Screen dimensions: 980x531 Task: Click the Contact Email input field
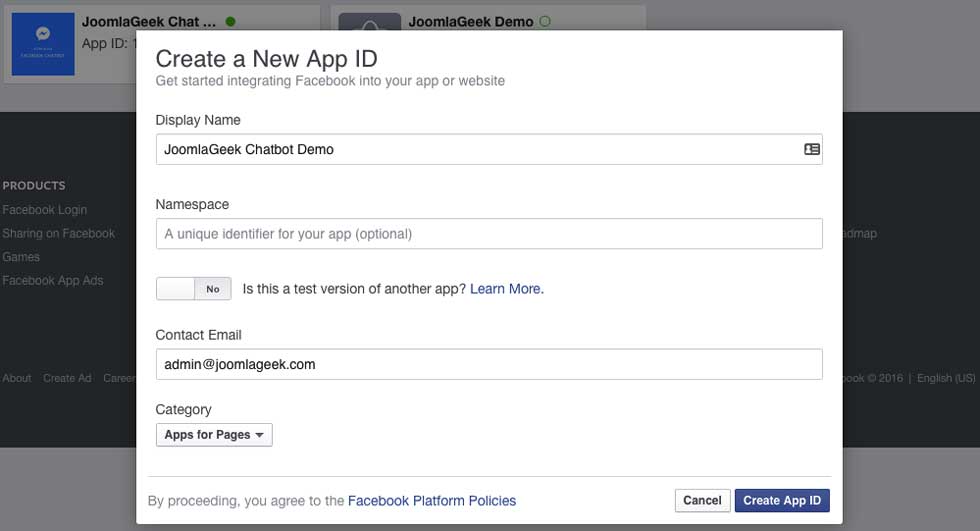(489, 364)
